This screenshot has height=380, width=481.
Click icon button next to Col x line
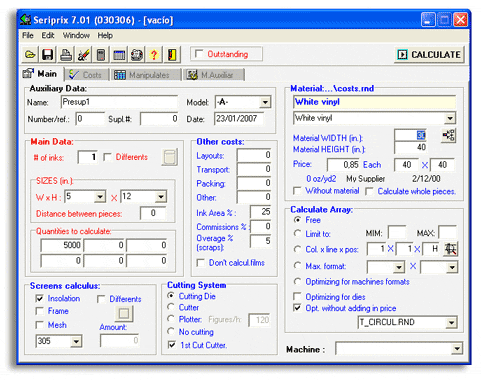(x=451, y=249)
